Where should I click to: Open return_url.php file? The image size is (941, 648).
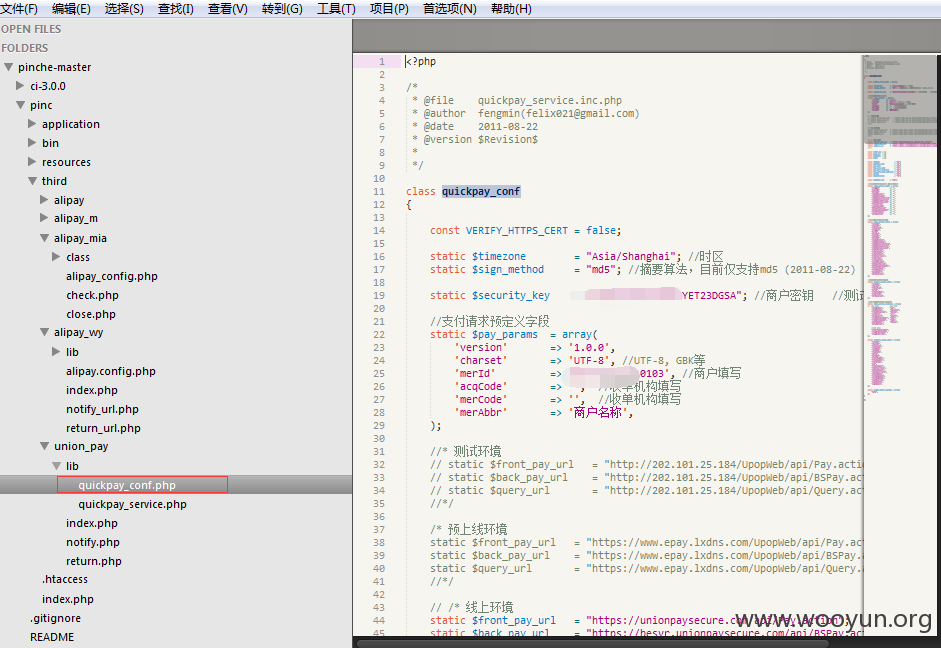pos(103,428)
